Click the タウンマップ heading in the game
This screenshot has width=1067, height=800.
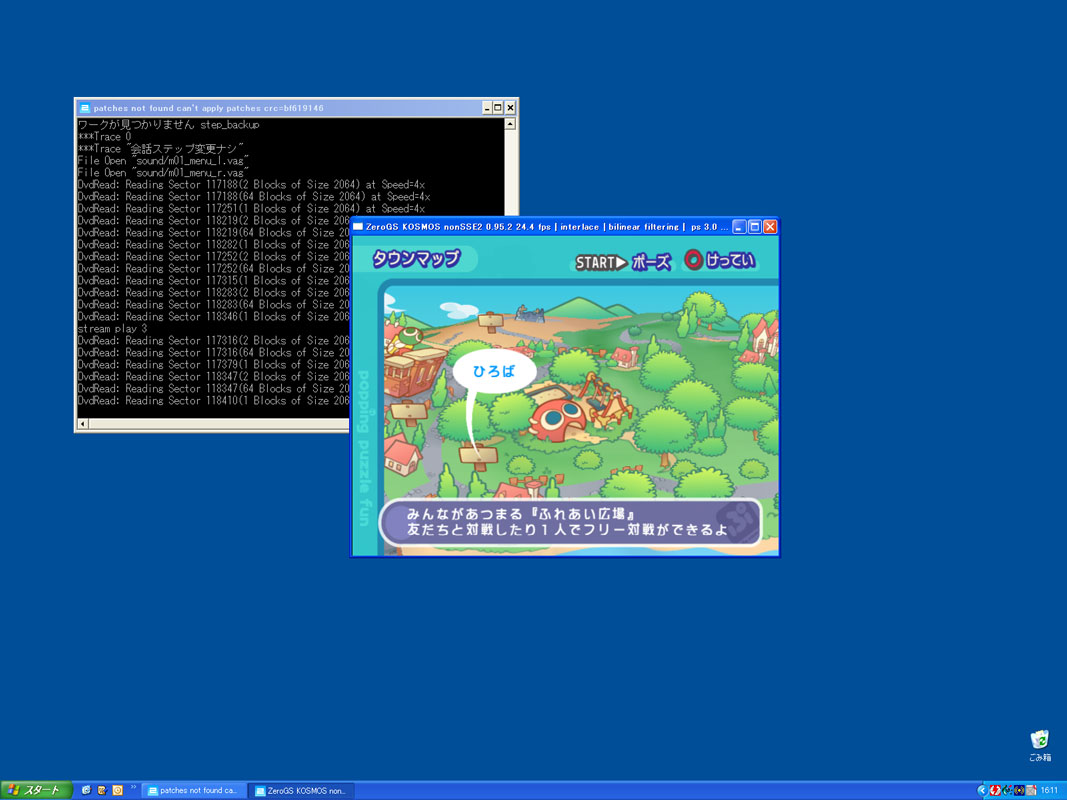click(x=416, y=259)
